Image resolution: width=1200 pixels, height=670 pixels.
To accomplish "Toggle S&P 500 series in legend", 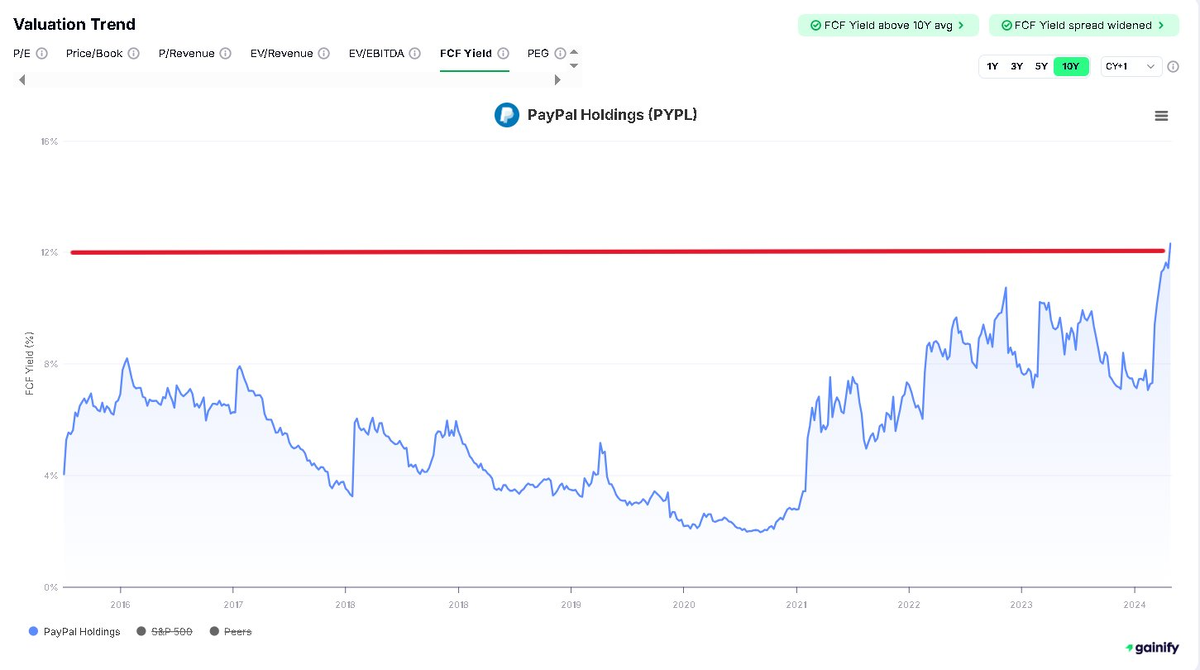I will pos(165,632).
